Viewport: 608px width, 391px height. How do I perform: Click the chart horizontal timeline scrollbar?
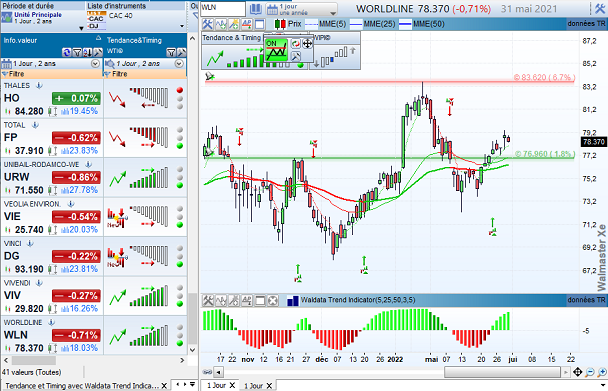[392, 372]
